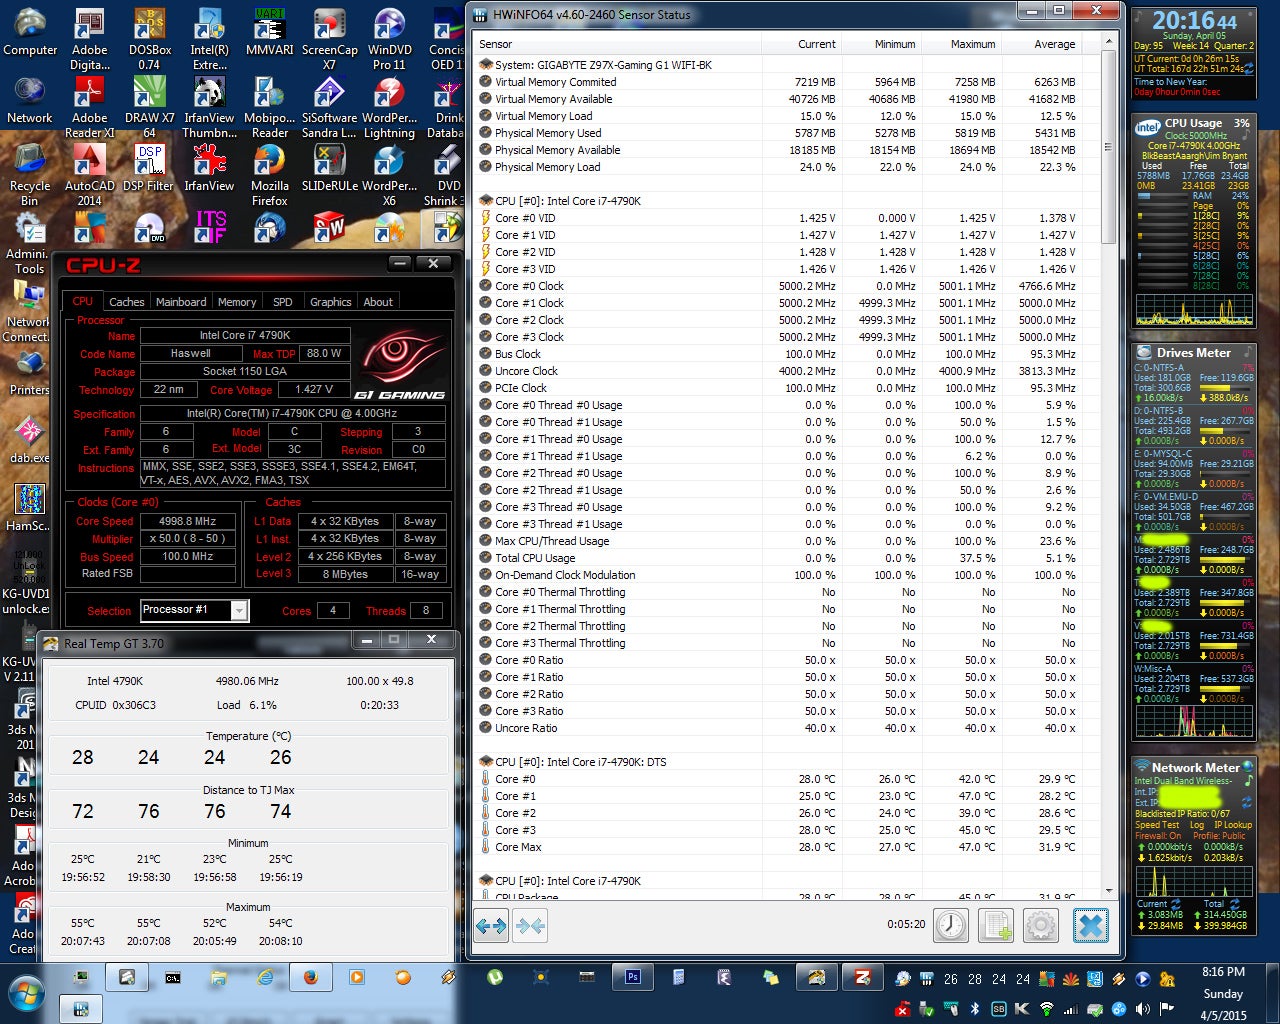Click the Bluetooth tray icon
1280x1024 pixels.
pyautogui.click(x=975, y=1009)
